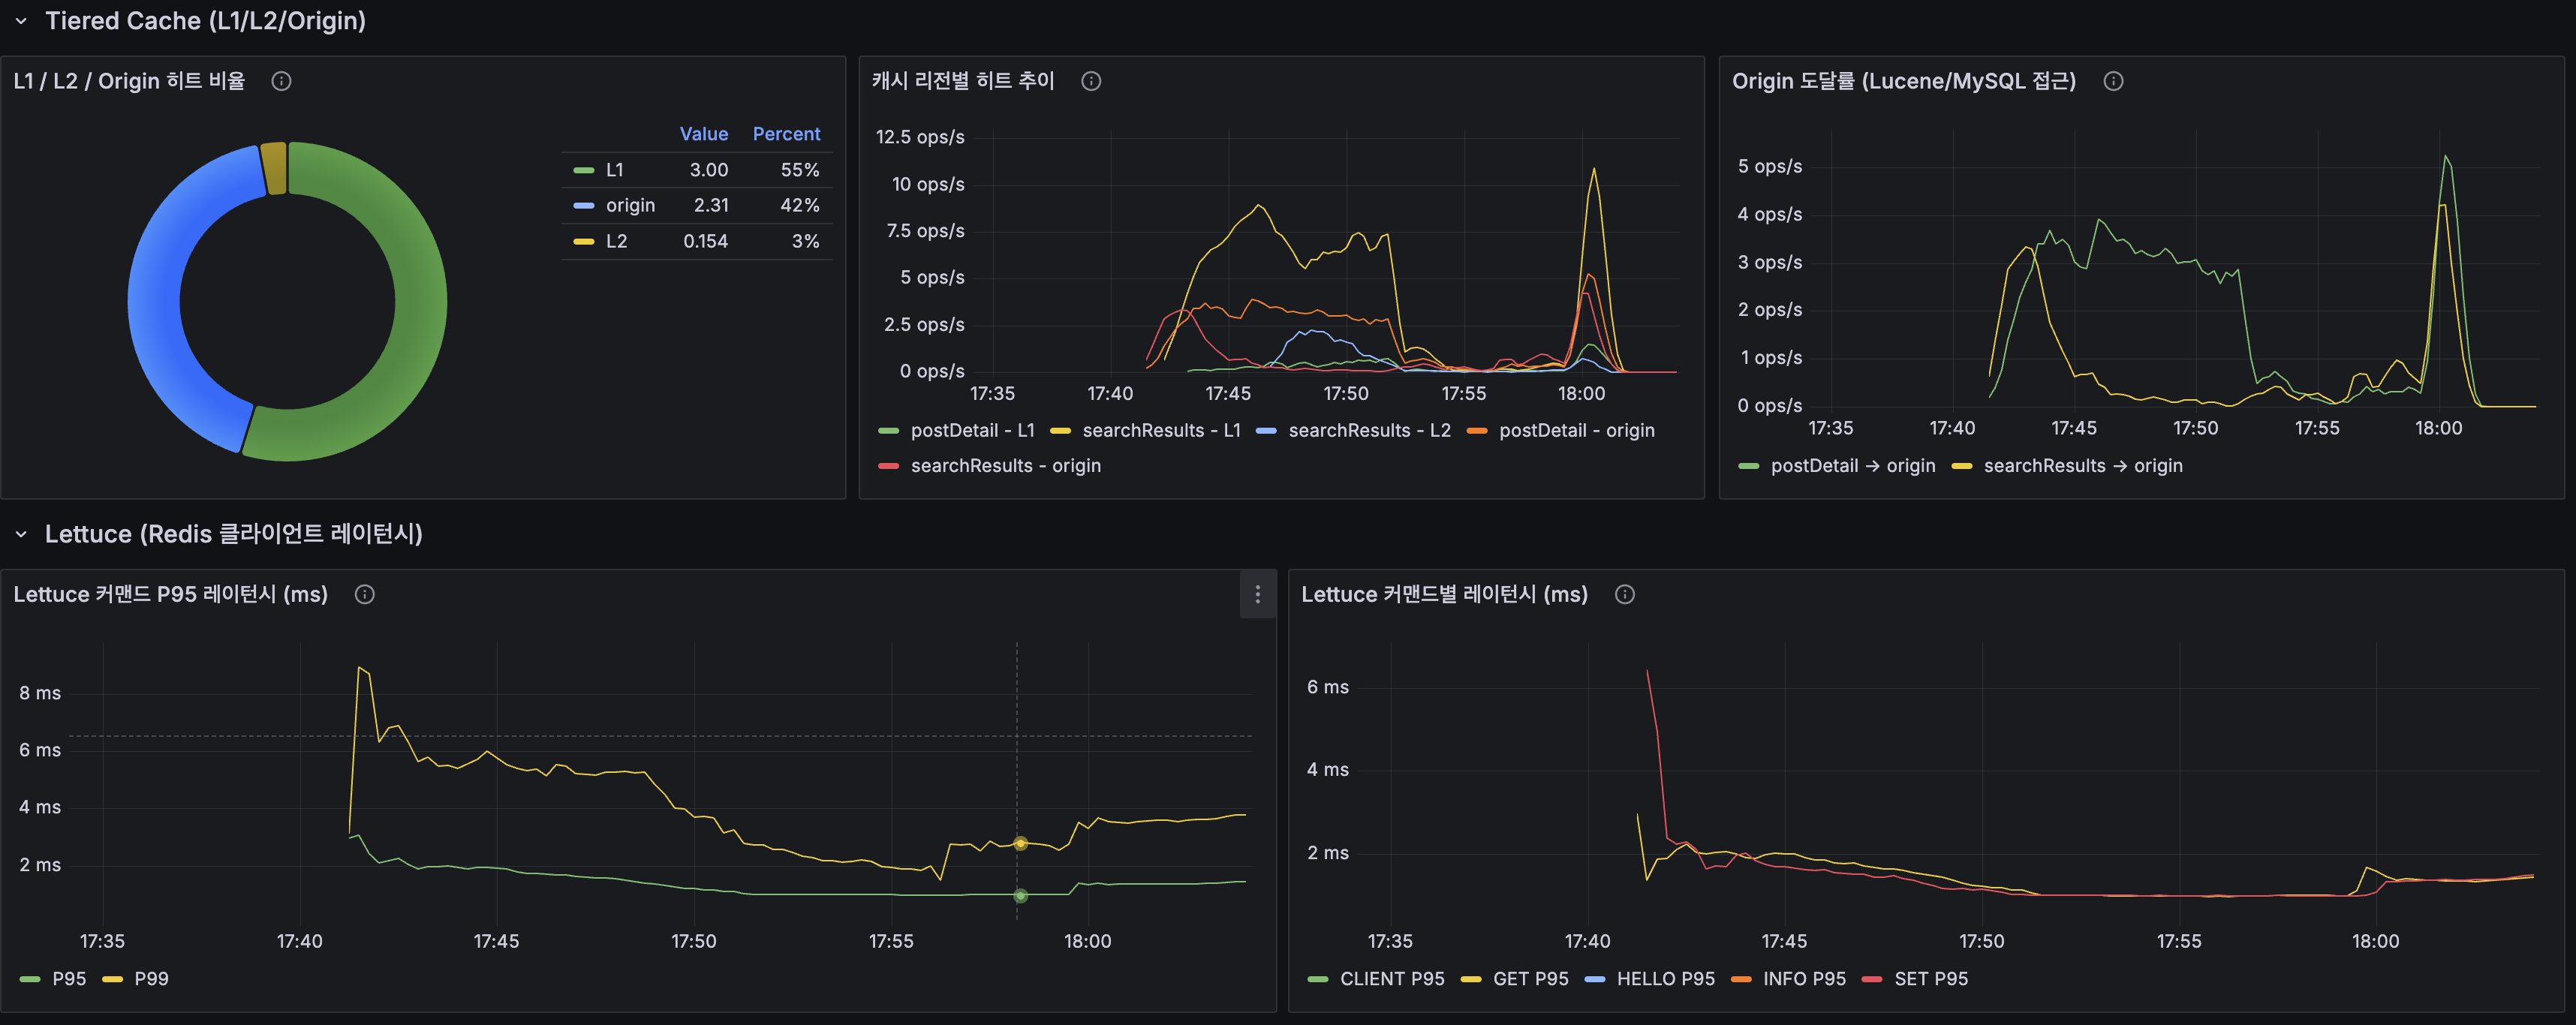Collapse the Lettuce Redis client latency row
The width and height of the screenshot is (2576, 1025).
click(21, 534)
